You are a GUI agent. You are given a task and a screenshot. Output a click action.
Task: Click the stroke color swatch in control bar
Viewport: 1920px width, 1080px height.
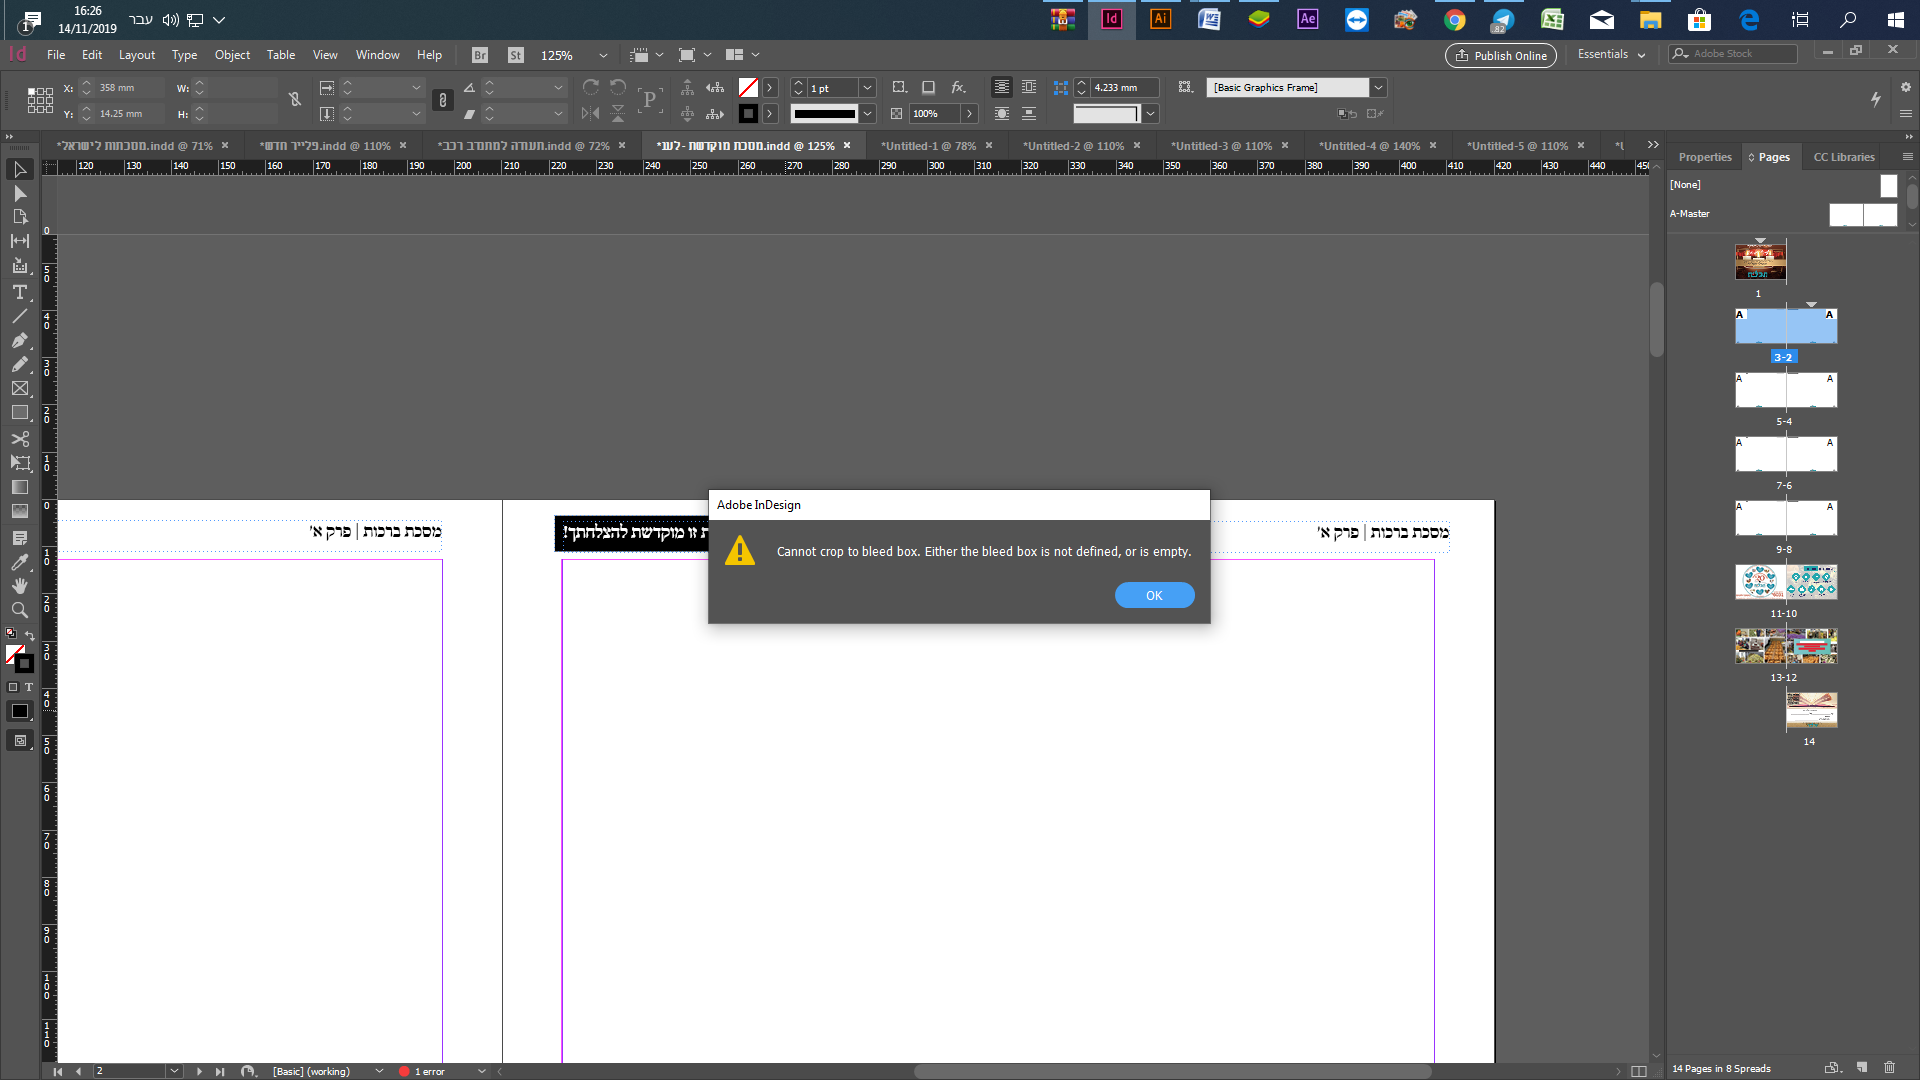[x=748, y=114]
